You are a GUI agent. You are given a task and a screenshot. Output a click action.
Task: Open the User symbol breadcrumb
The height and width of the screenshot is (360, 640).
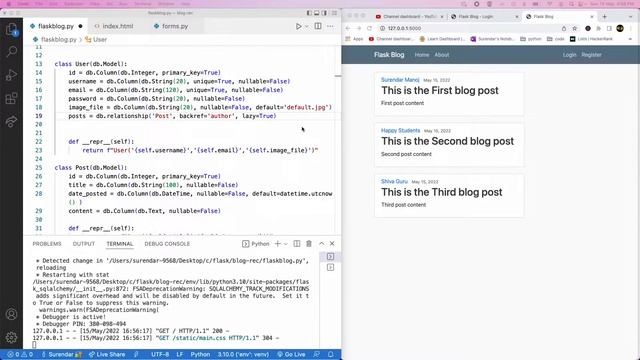[x=96, y=40]
